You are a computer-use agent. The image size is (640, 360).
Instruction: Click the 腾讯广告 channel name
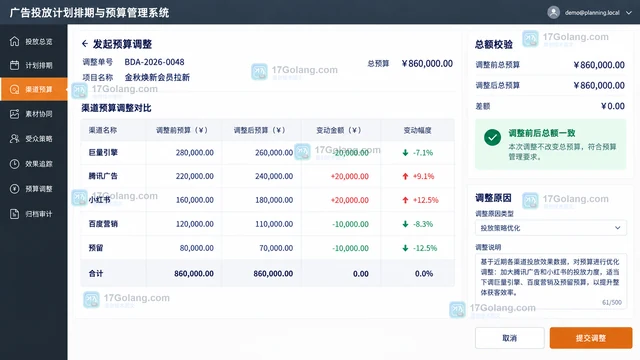pyautogui.click(x=103, y=176)
